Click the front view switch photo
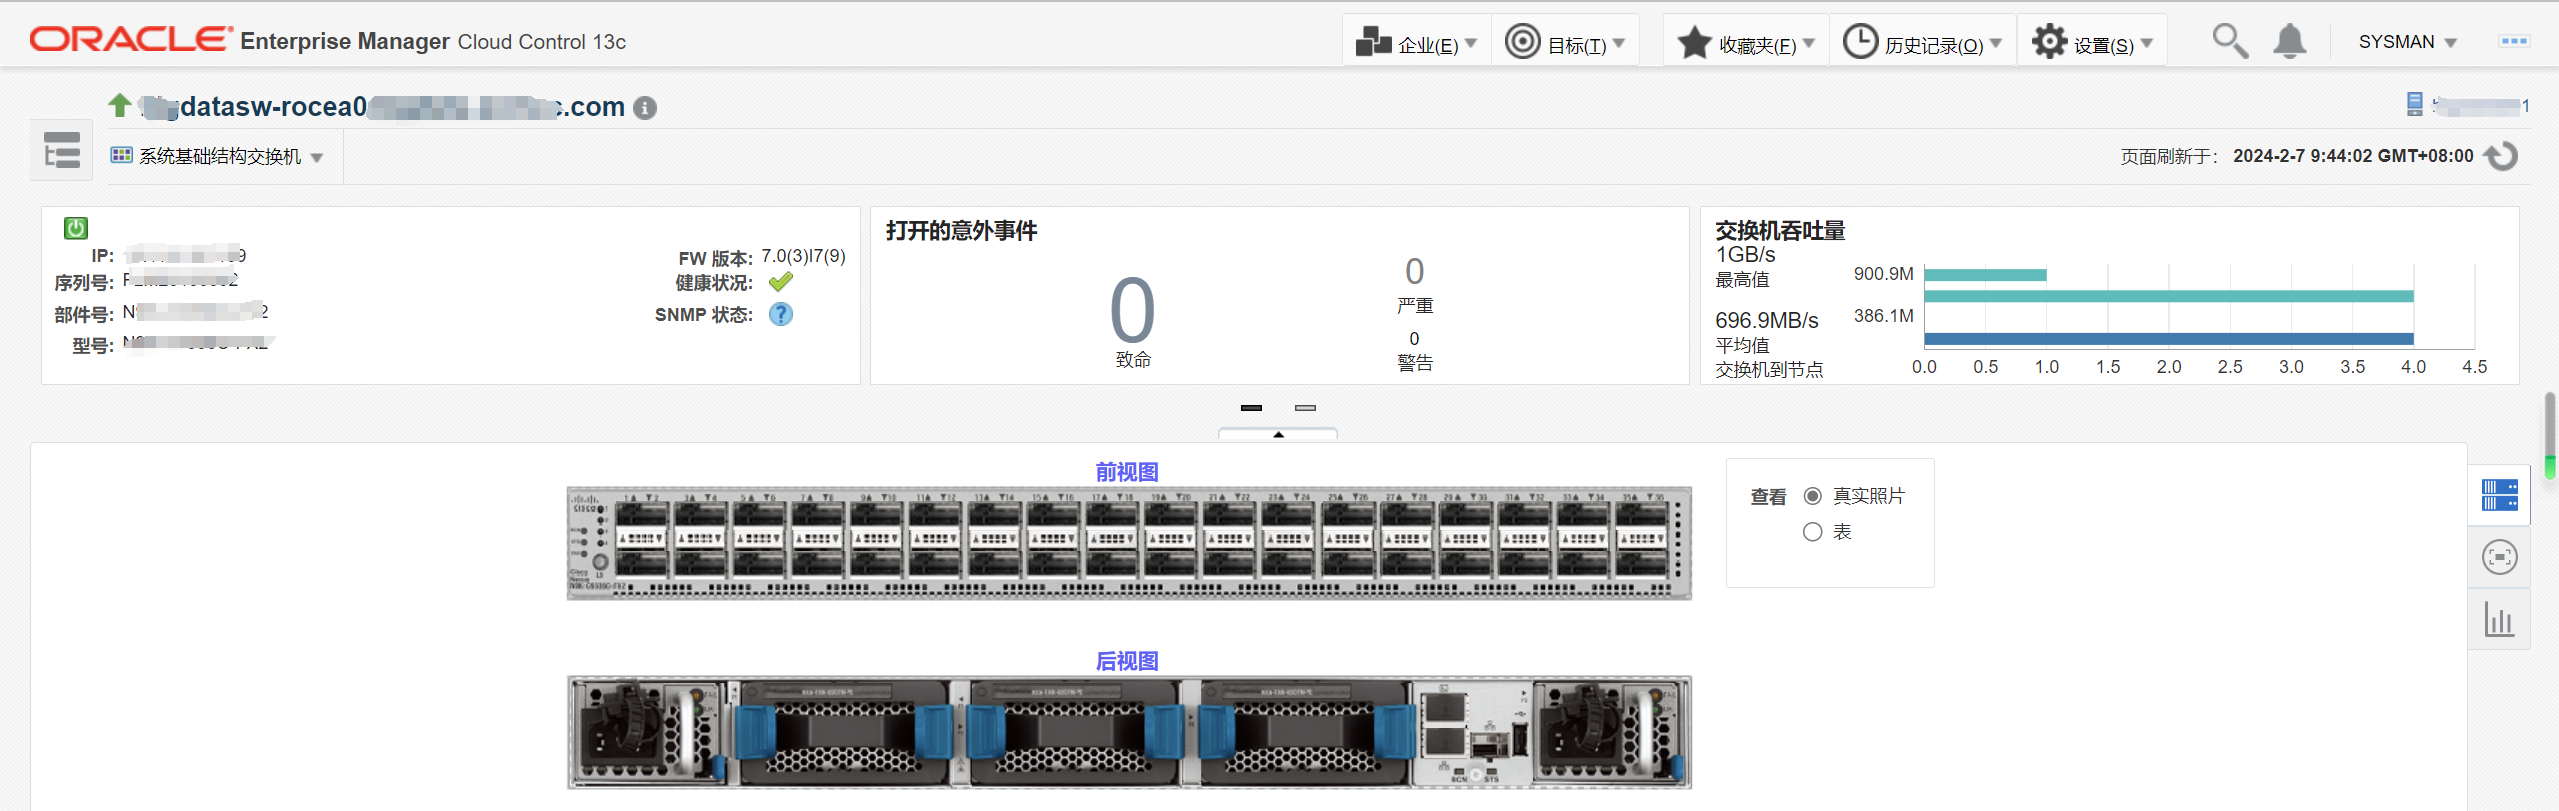The width and height of the screenshot is (2559, 811). point(1129,543)
